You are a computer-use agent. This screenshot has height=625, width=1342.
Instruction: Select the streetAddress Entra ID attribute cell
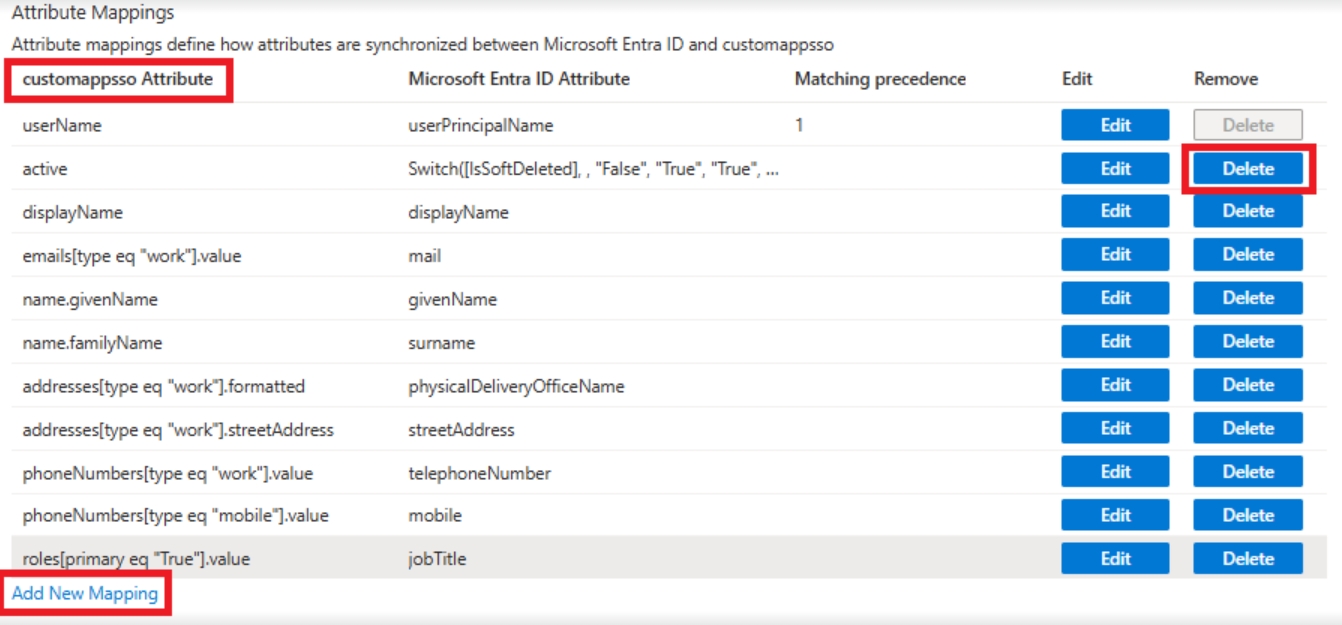[x=462, y=430]
